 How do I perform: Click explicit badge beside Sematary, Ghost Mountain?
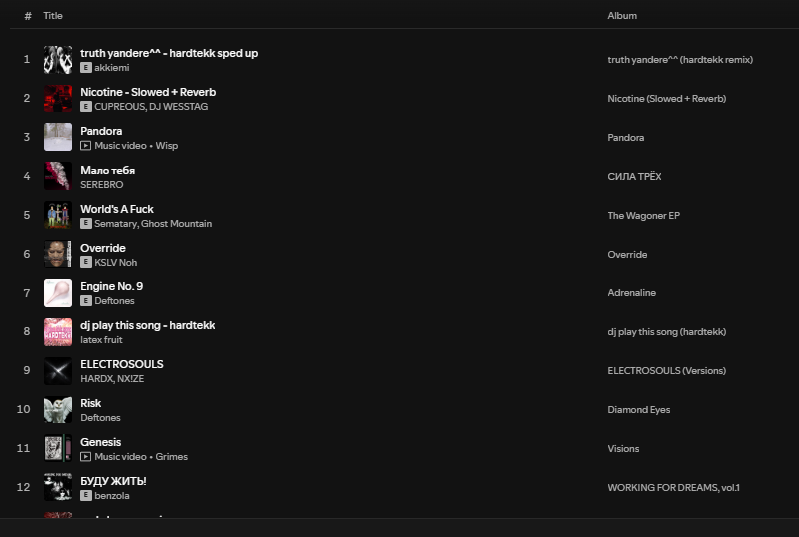(86, 223)
